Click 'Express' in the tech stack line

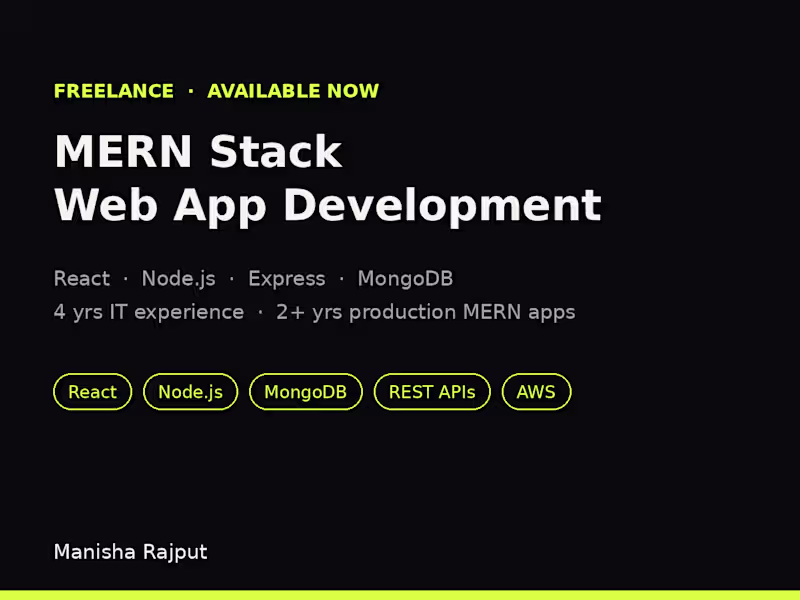[287, 279]
